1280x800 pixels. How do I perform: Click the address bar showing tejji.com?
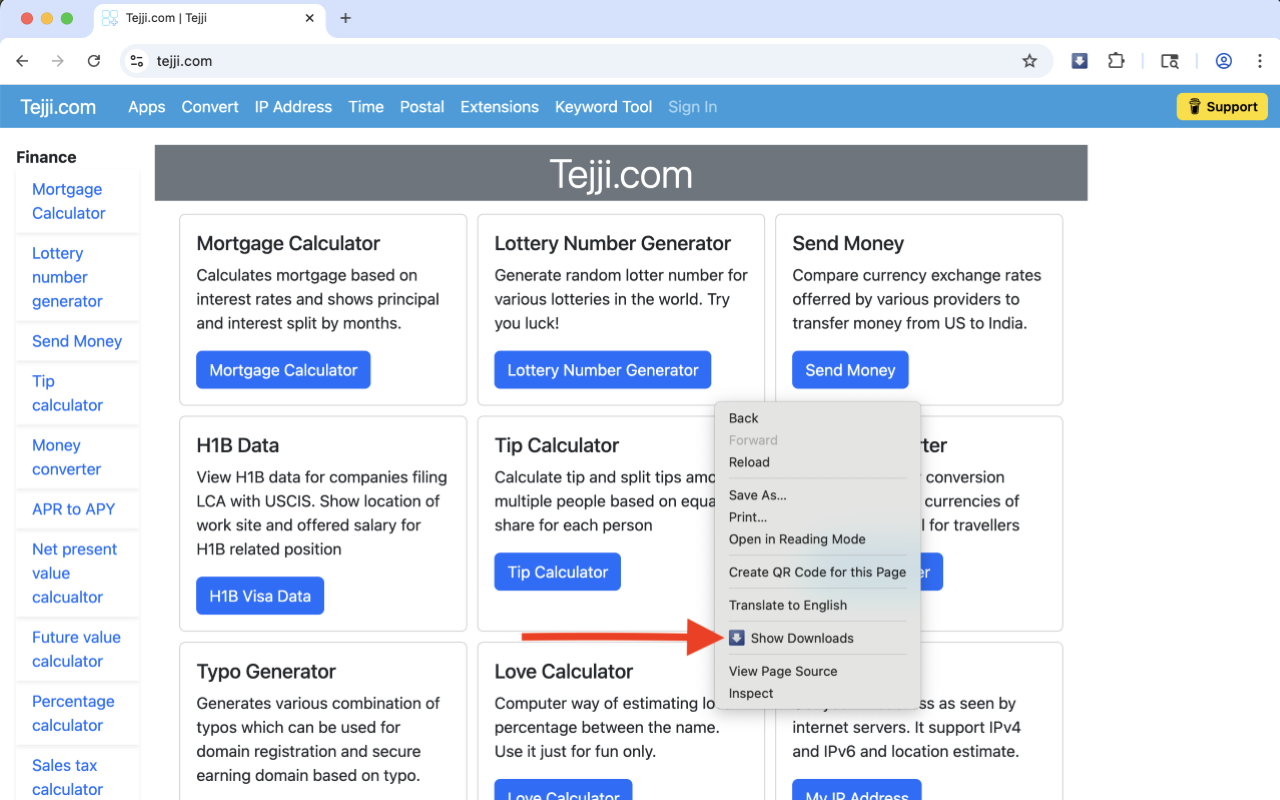tap(585, 61)
